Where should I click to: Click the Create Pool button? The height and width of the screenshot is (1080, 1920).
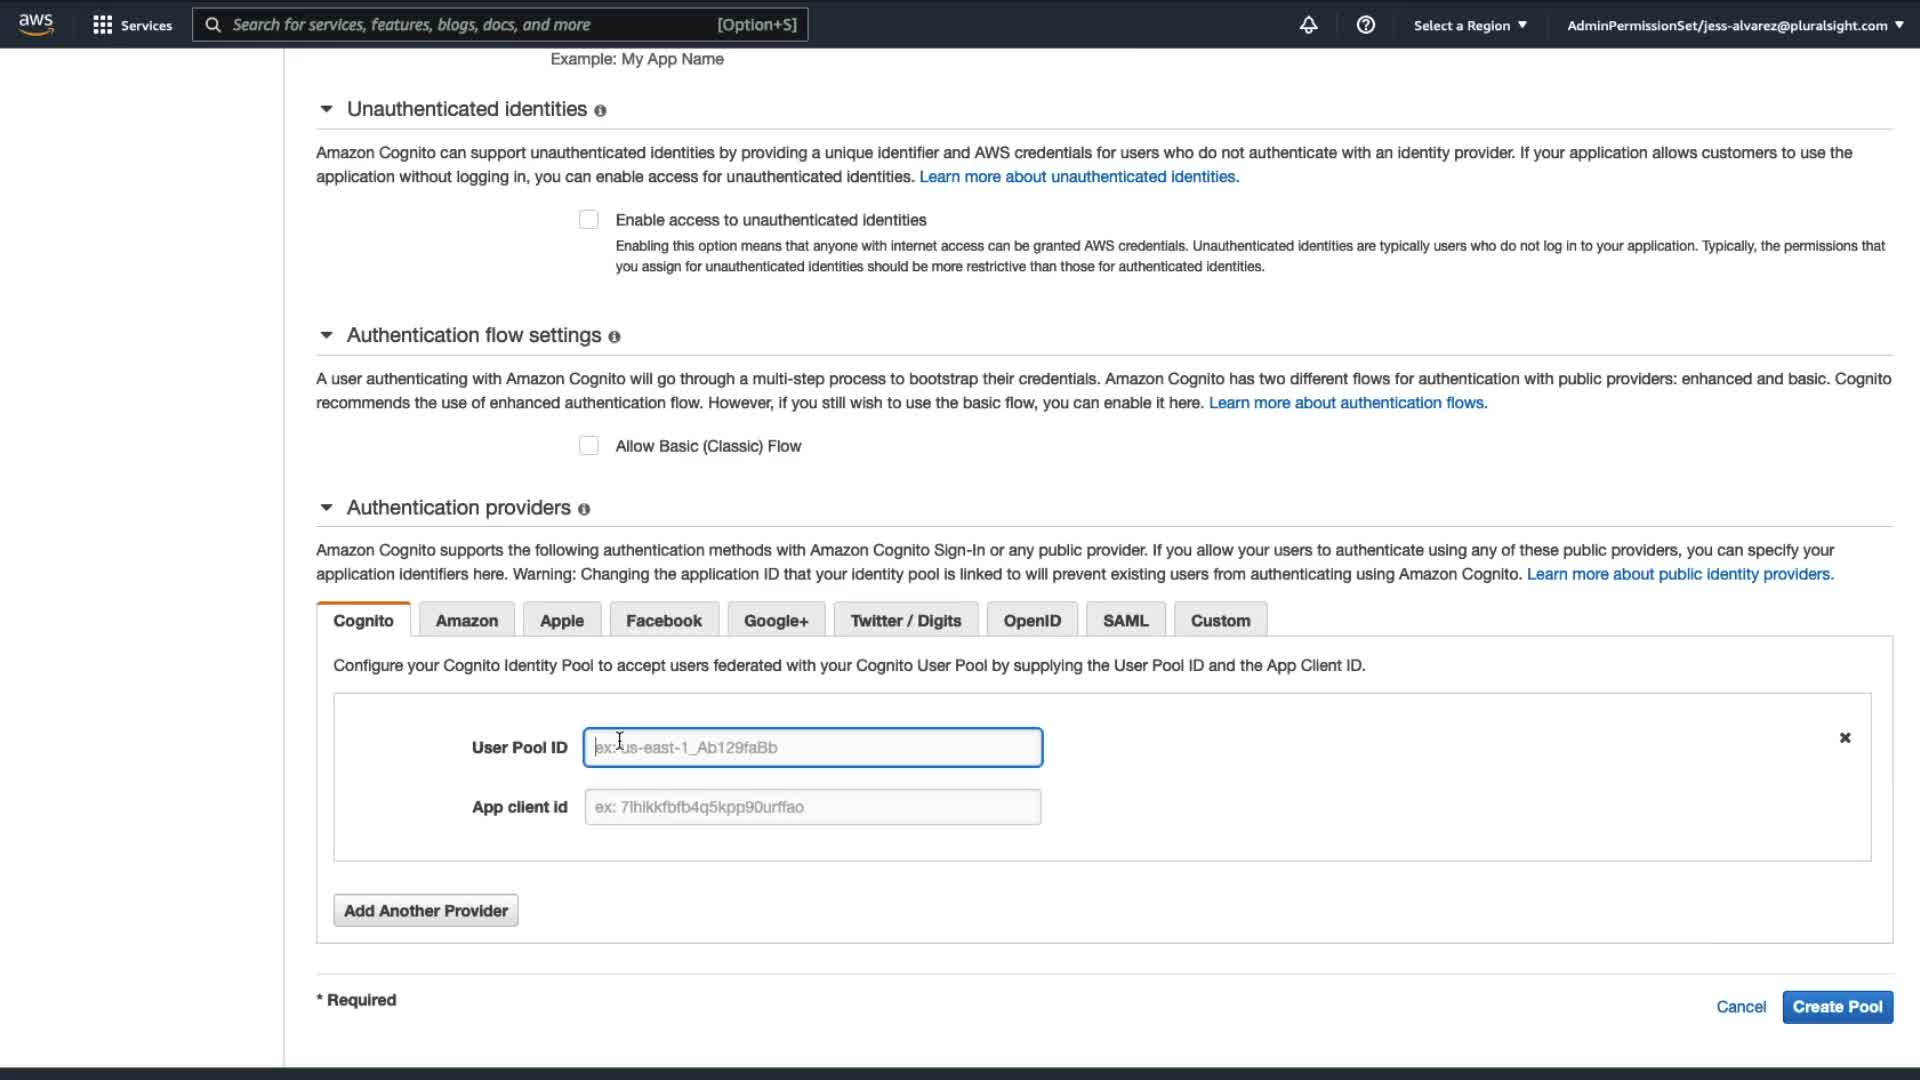[1836, 1007]
